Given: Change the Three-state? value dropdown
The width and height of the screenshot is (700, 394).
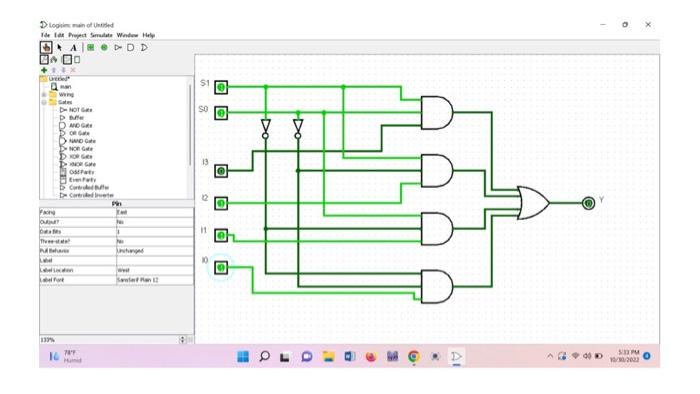Looking at the screenshot, I should [154, 241].
